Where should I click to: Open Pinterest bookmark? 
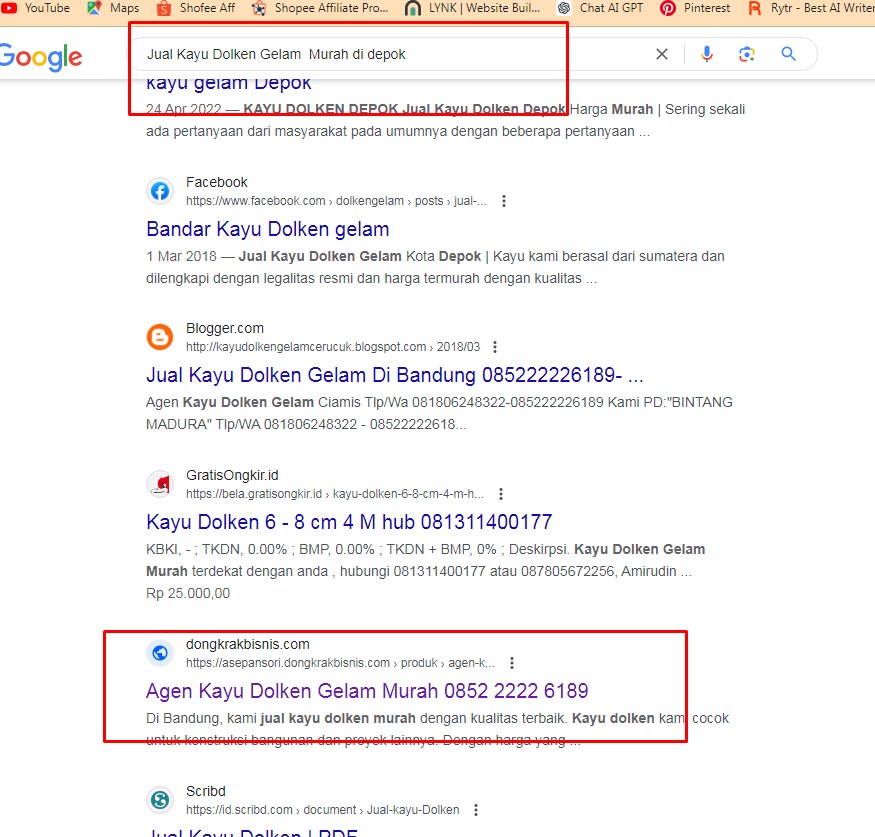click(695, 8)
